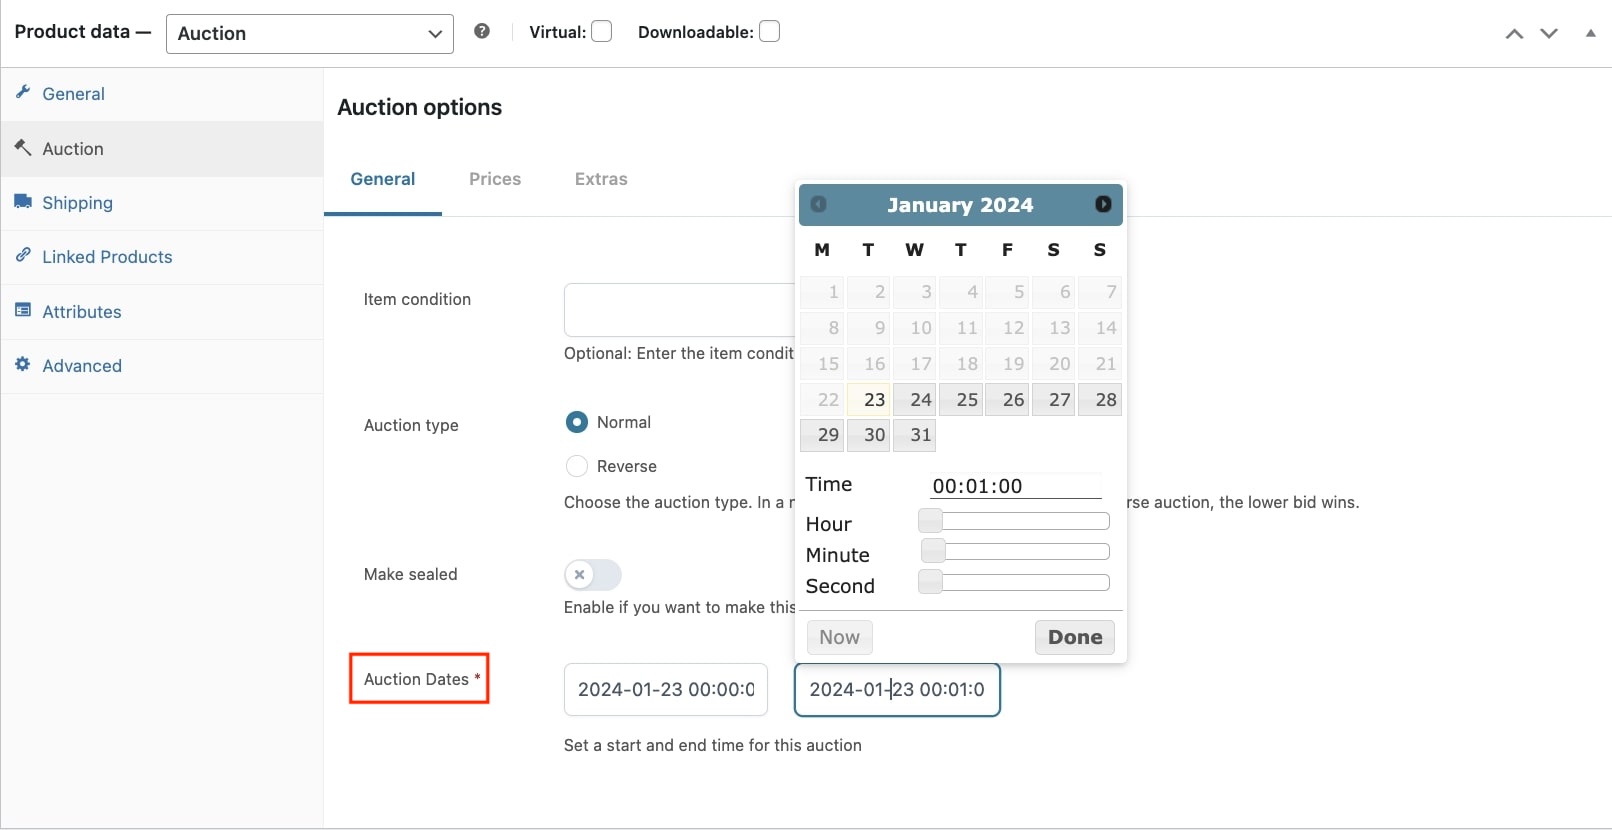This screenshot has height=830, width=1612.
Task: Move the product data panel up
Action: click(x=1515, y=33)
